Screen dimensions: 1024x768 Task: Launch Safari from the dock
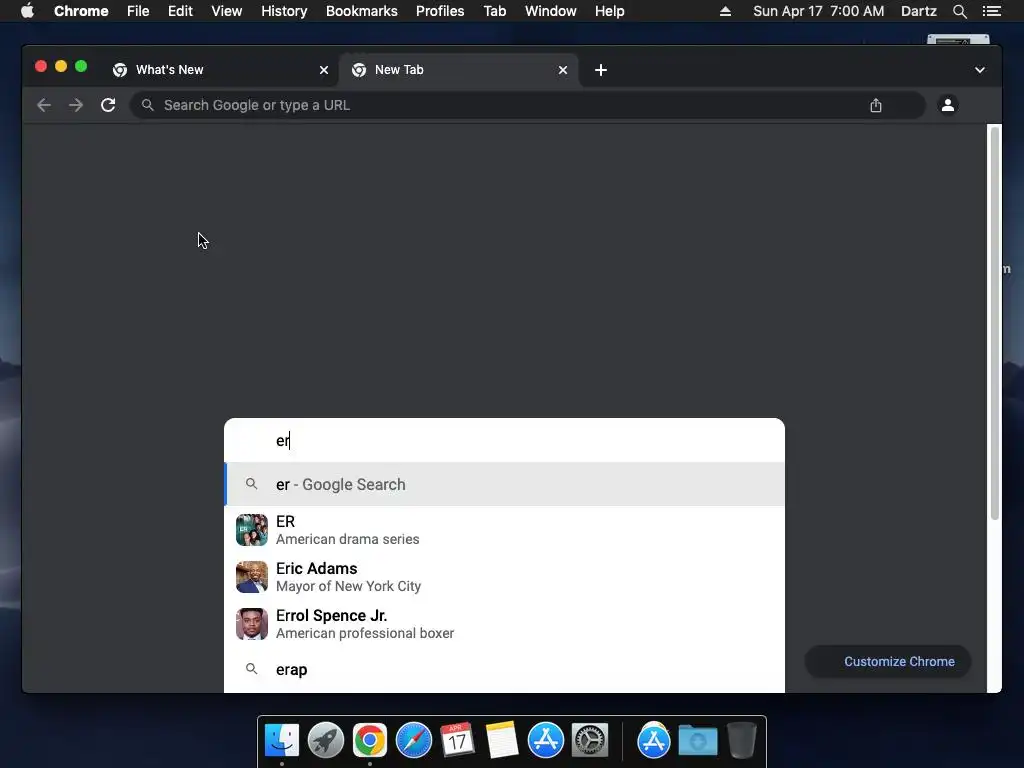pos(414,740)
